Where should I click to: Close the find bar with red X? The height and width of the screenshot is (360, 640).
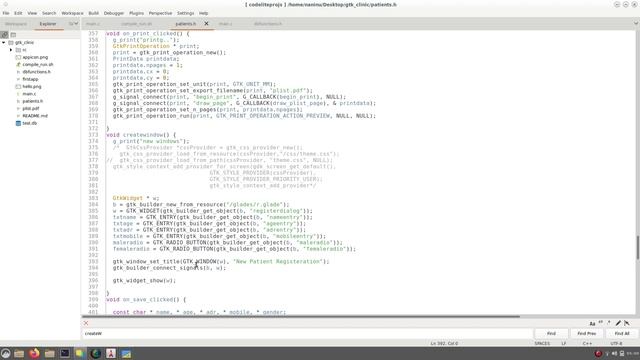point(86,323)
